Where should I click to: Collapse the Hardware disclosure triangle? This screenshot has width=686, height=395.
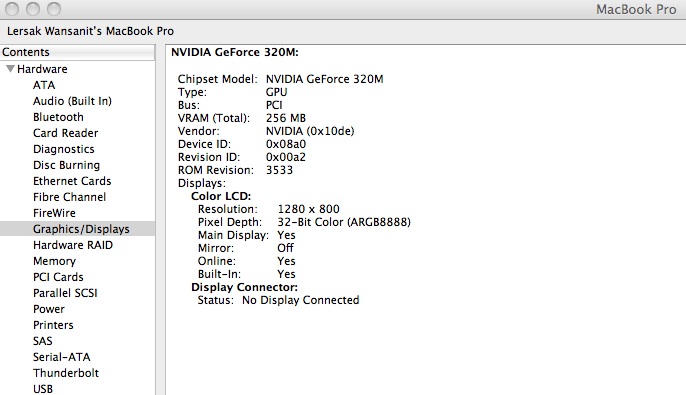pos(10,69)
